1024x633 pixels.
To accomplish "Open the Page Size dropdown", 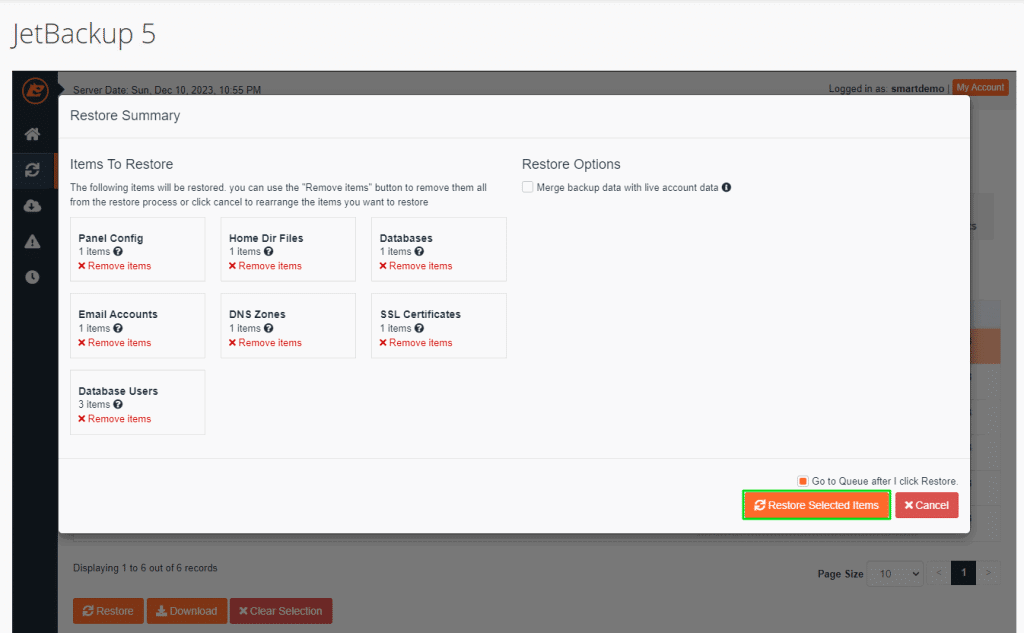I will click(895, 574).
